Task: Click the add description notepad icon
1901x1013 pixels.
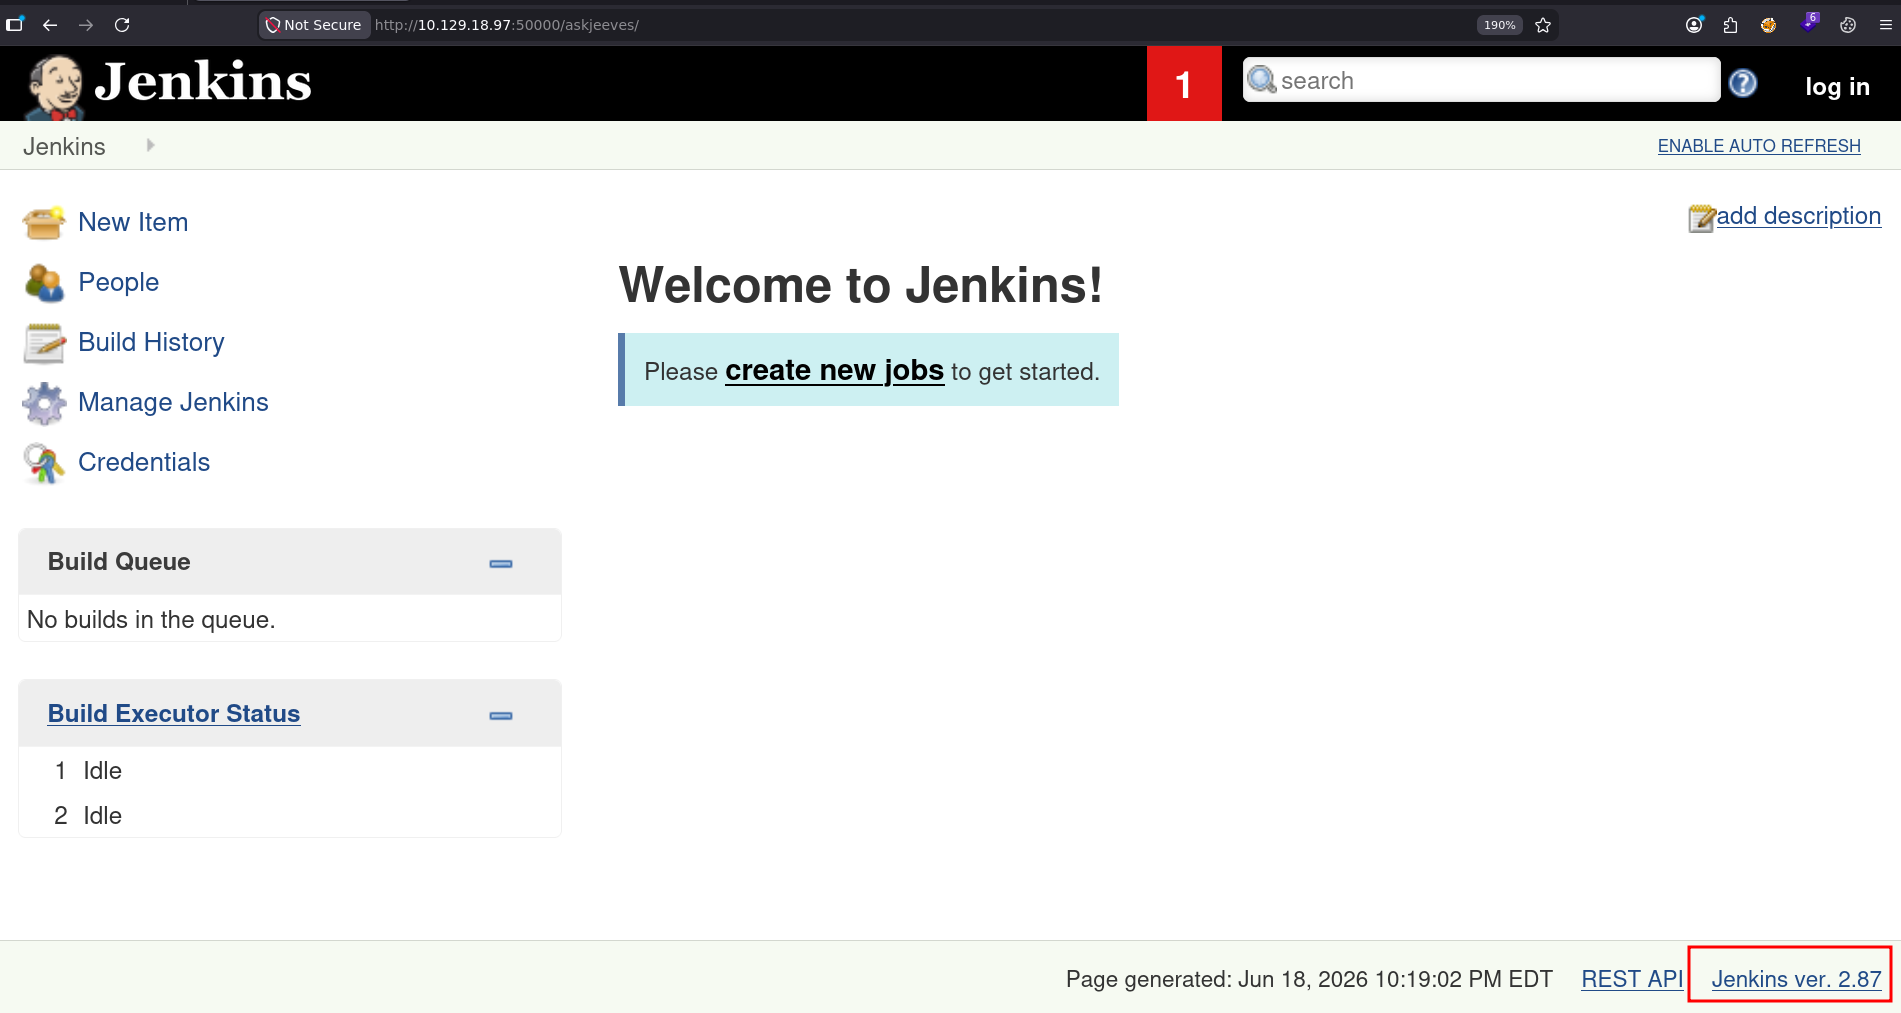Action: coord(1702,218)
